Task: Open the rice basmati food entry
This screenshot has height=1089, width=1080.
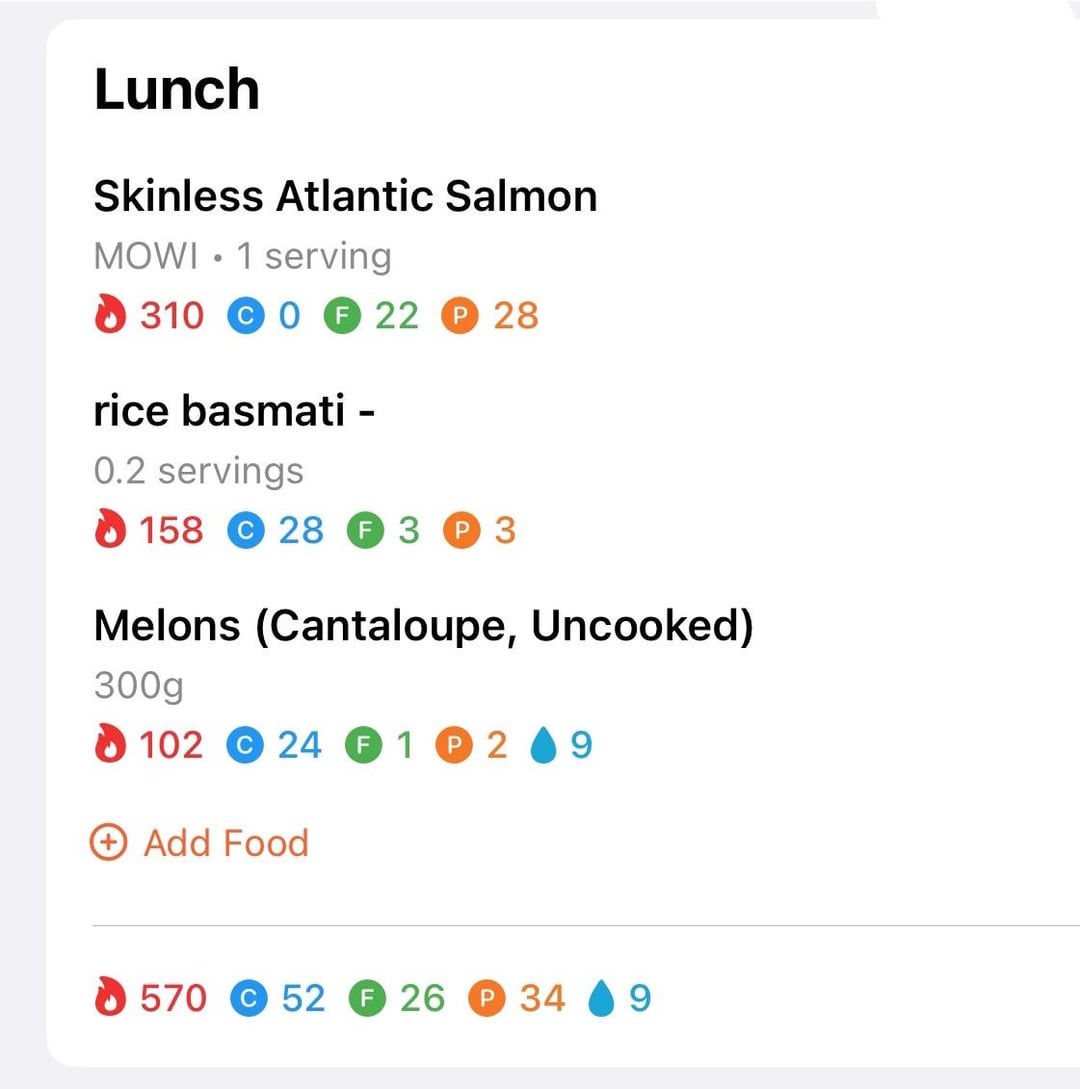Action: pos(234,410)
